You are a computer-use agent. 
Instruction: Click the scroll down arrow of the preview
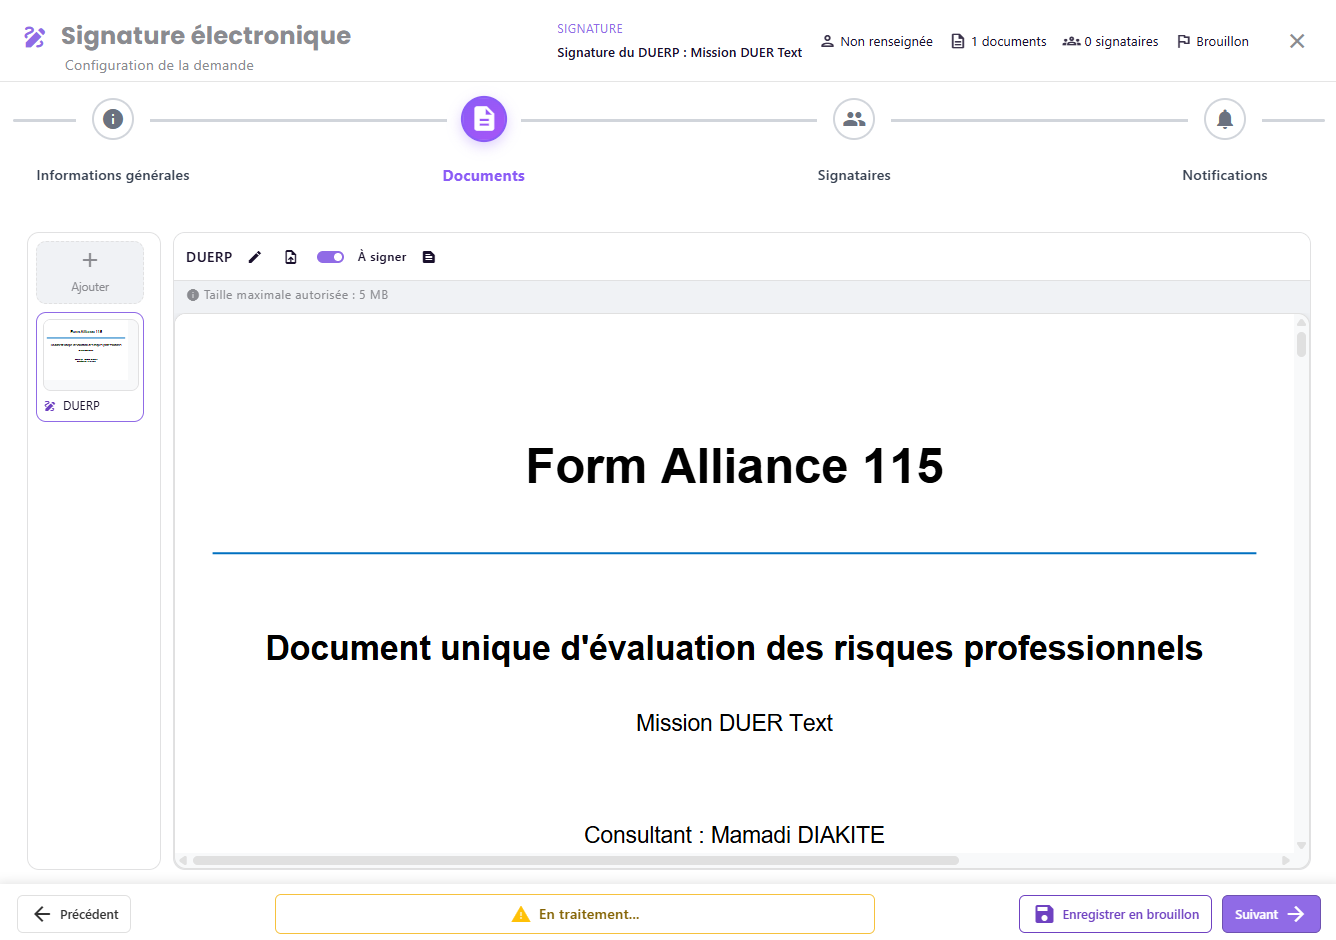[1301, 846]
